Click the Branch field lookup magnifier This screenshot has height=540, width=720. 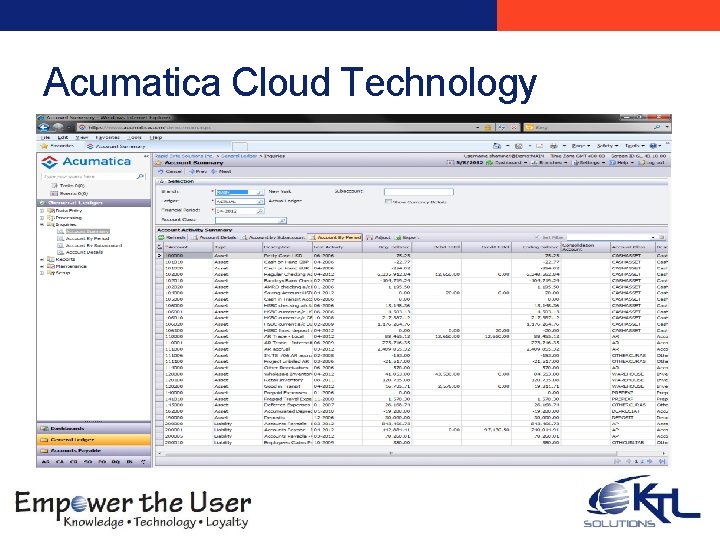click(x=260, y=192)
